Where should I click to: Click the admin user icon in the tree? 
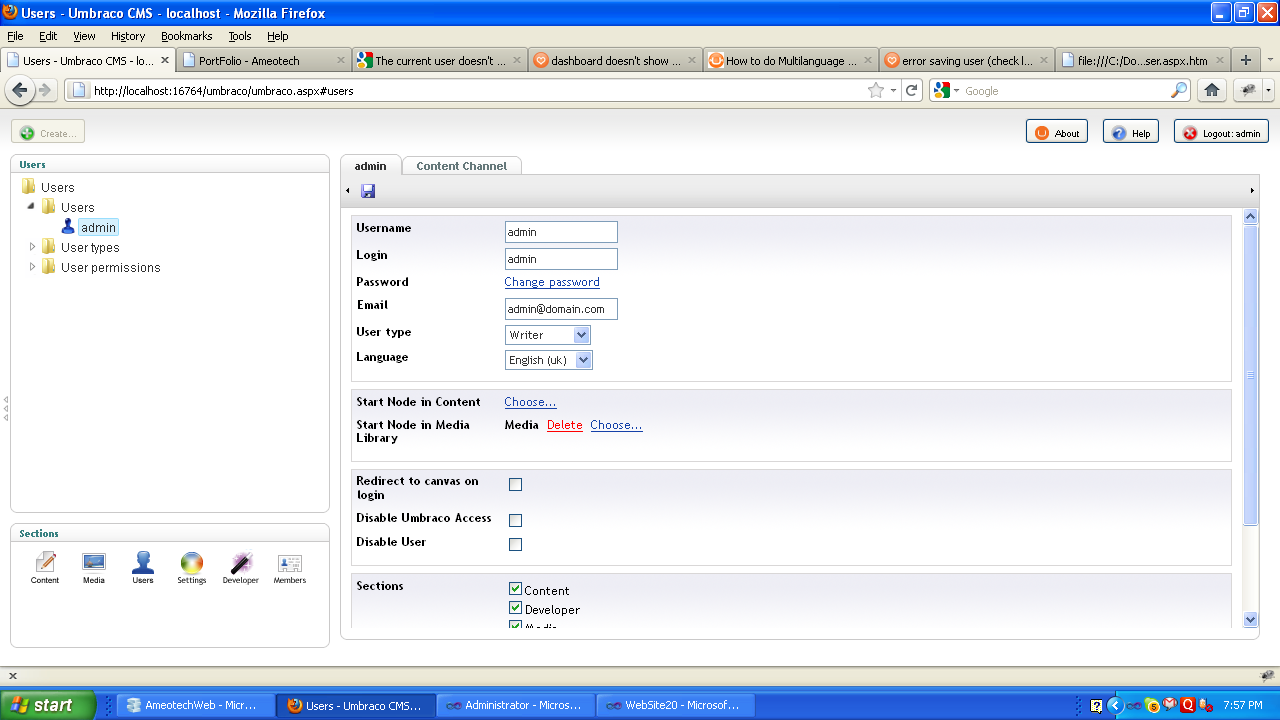tap(68, 227)
